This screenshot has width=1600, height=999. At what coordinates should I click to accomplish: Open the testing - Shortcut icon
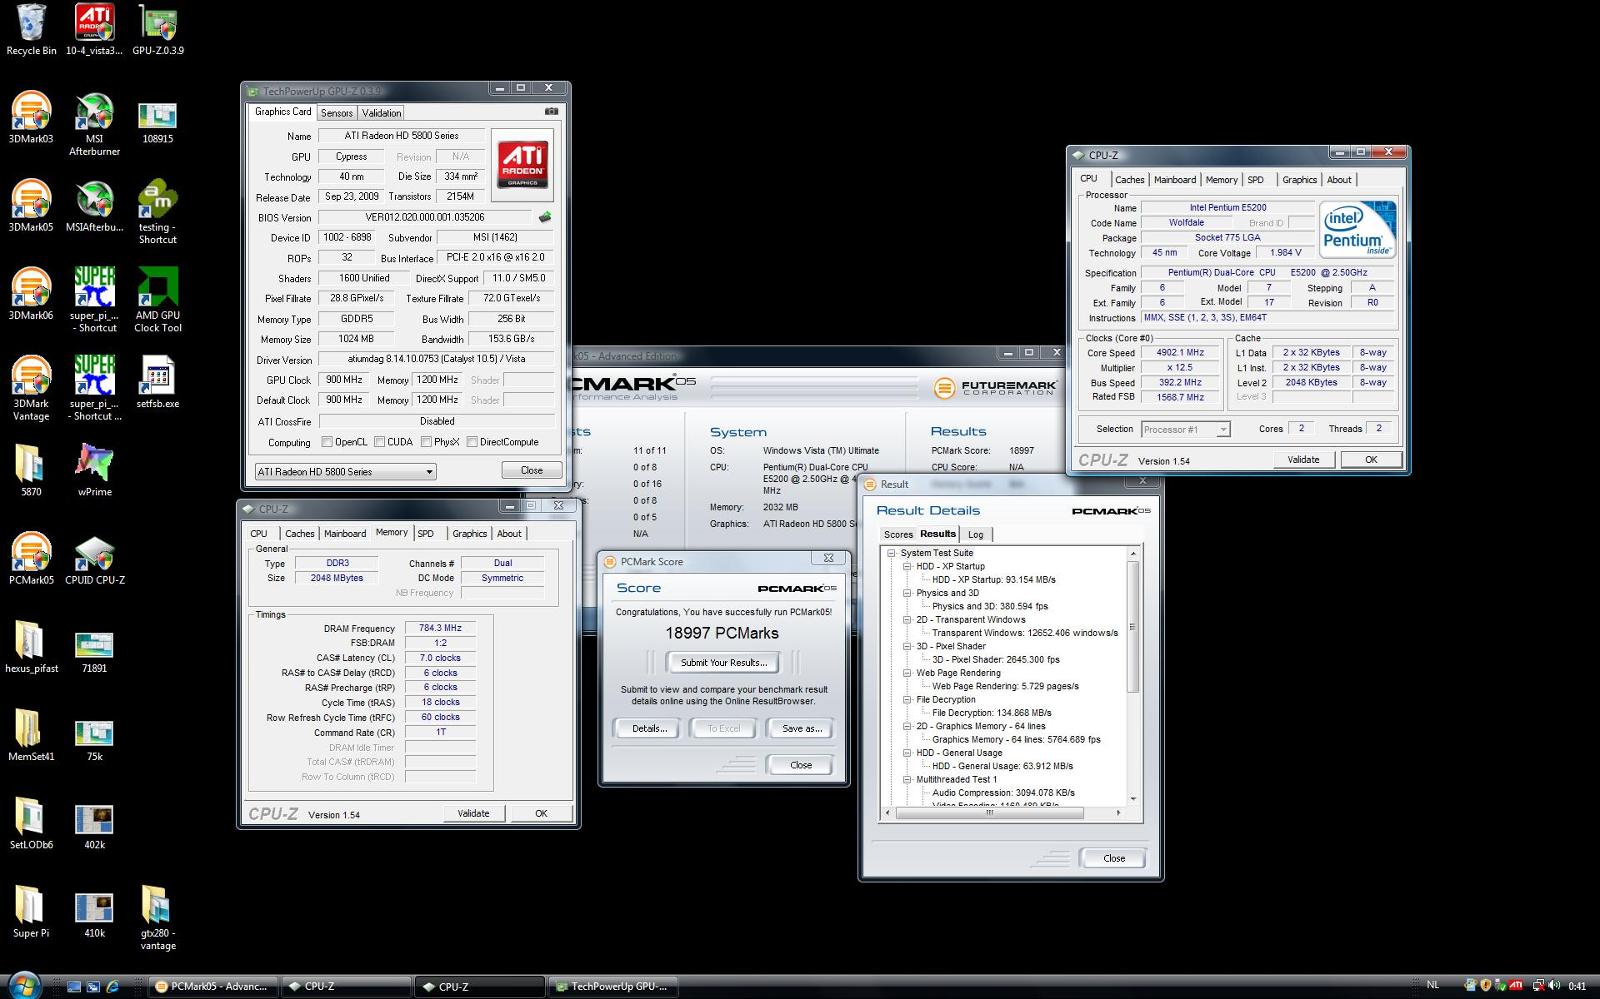[158, 212]
